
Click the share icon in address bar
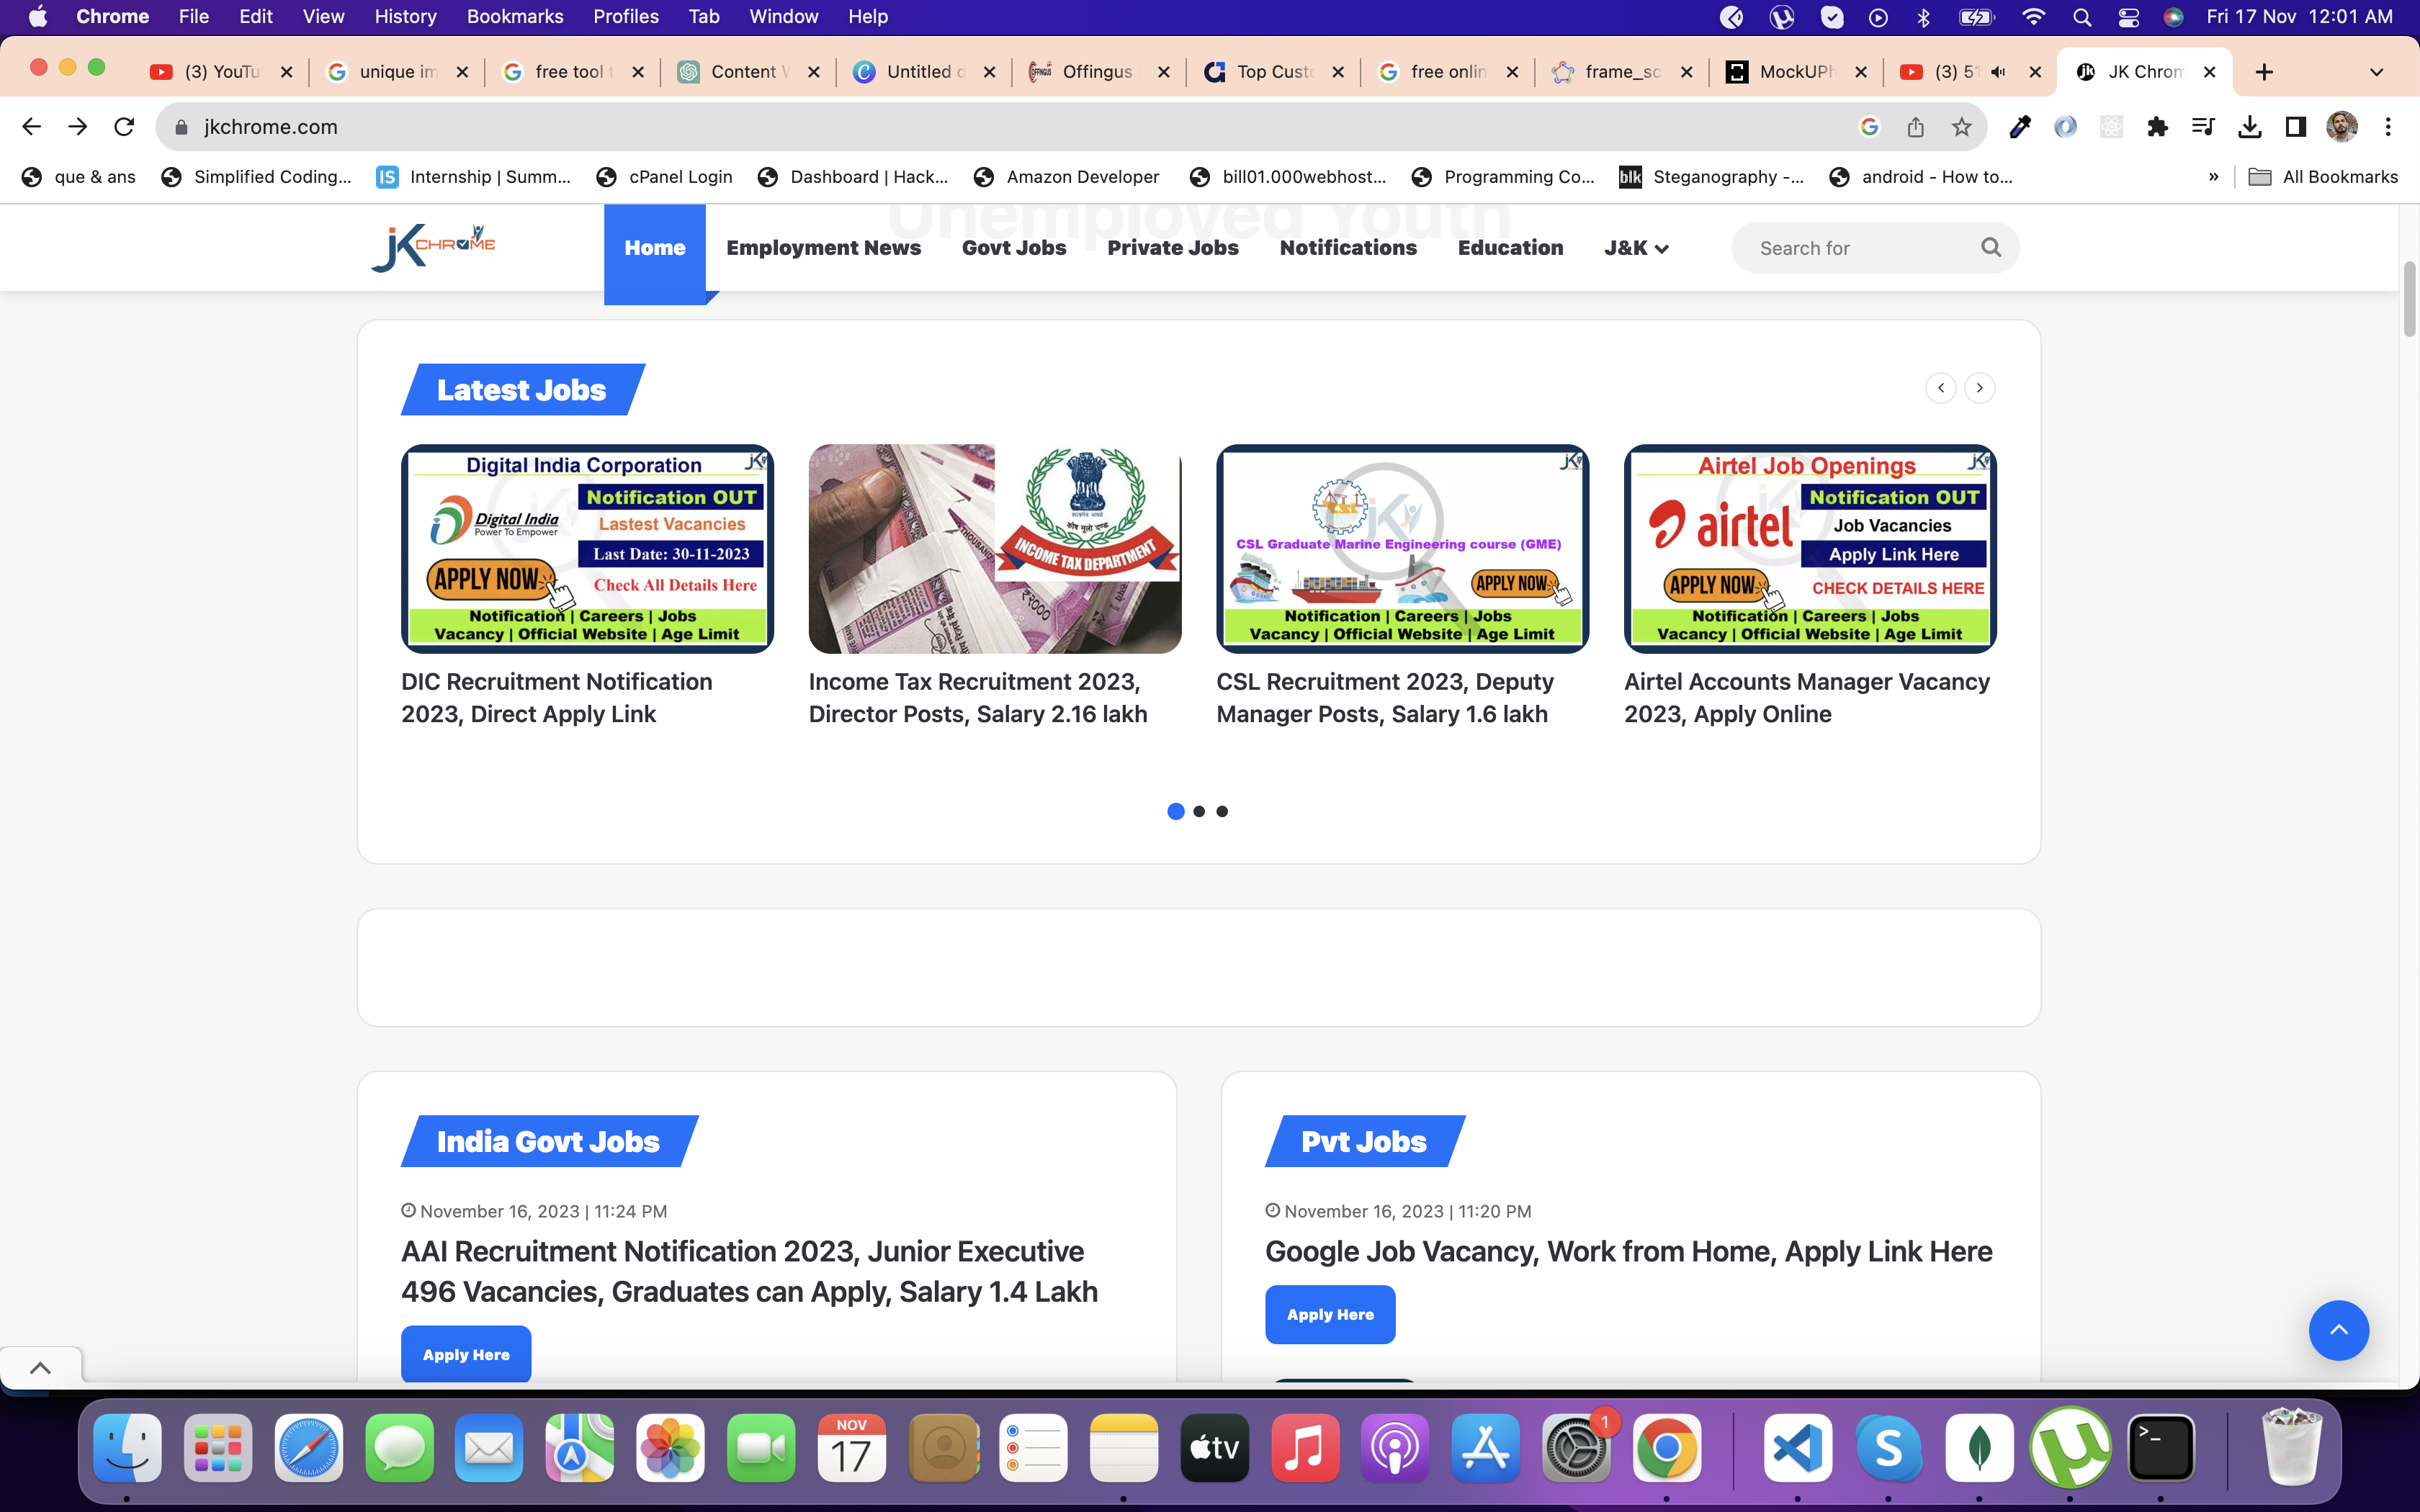coord(1915,127)
